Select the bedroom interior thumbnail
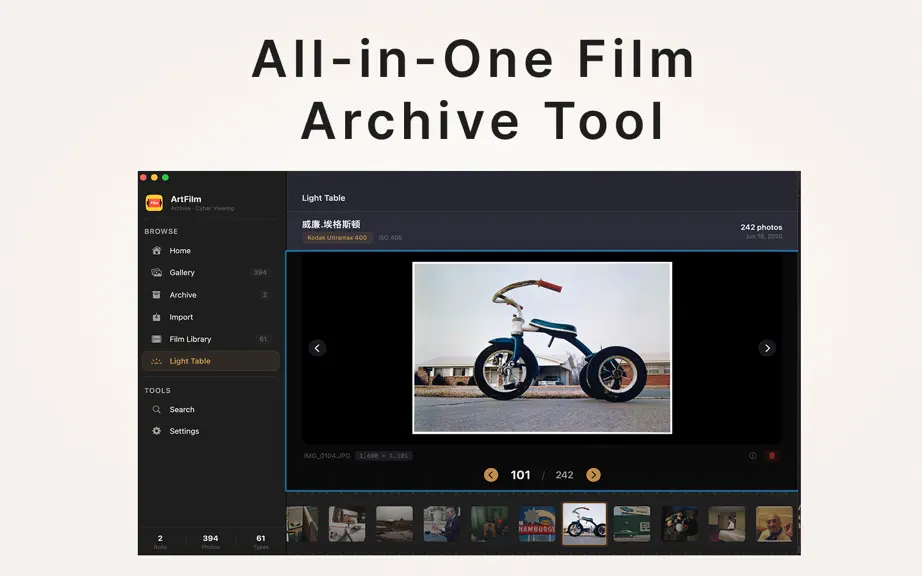922x576 pixels. tap(727, 524)
